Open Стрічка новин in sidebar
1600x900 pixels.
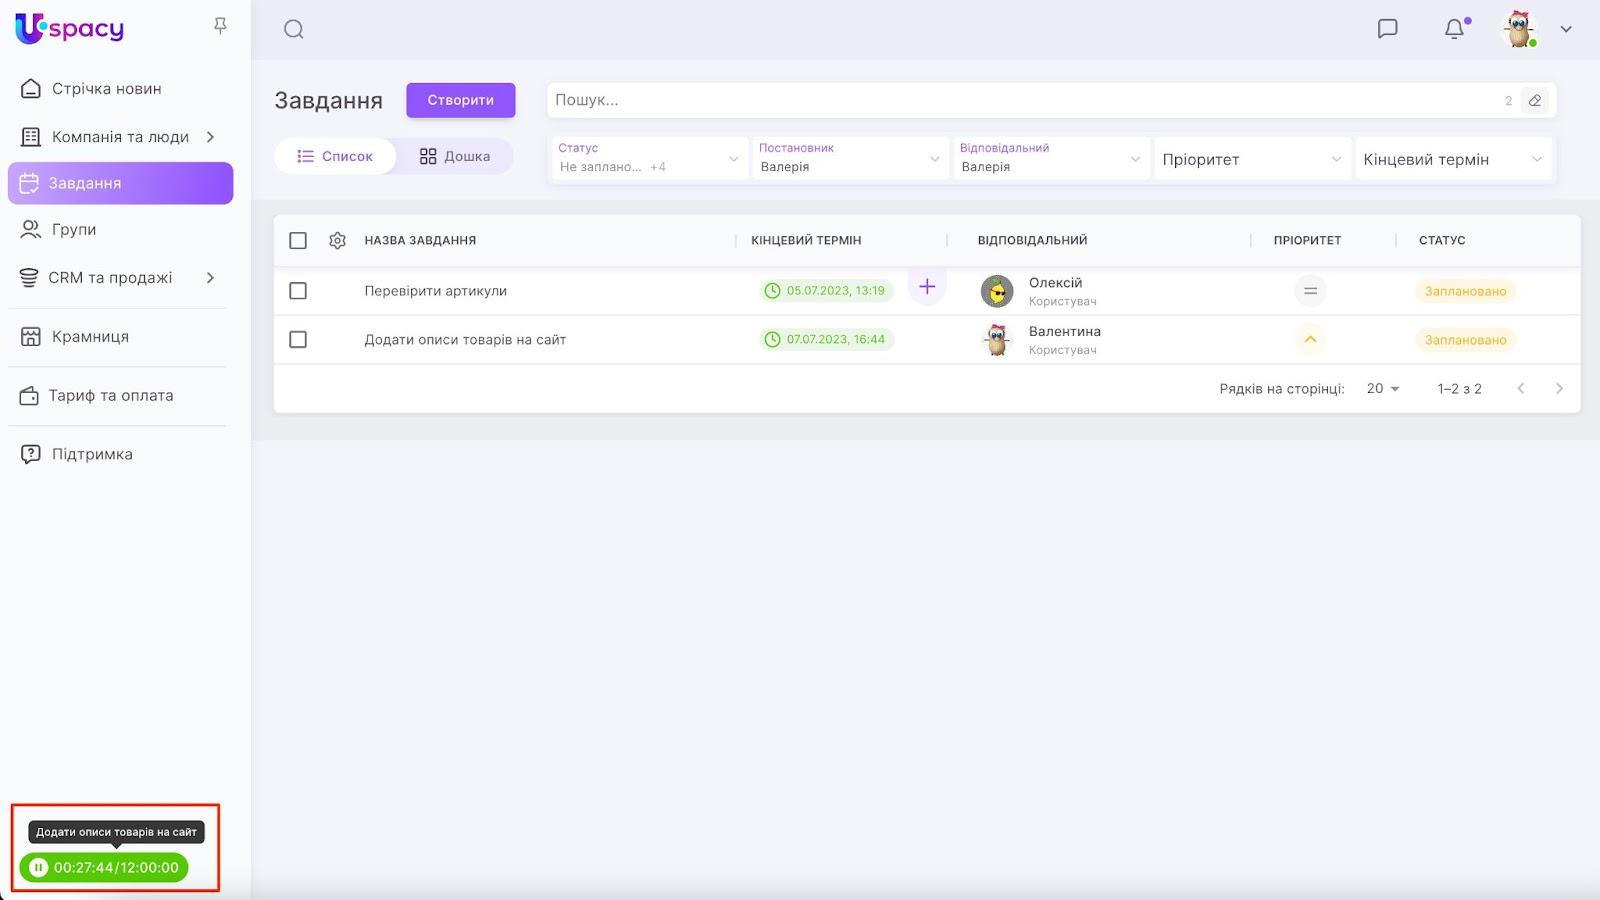[106, 89]
